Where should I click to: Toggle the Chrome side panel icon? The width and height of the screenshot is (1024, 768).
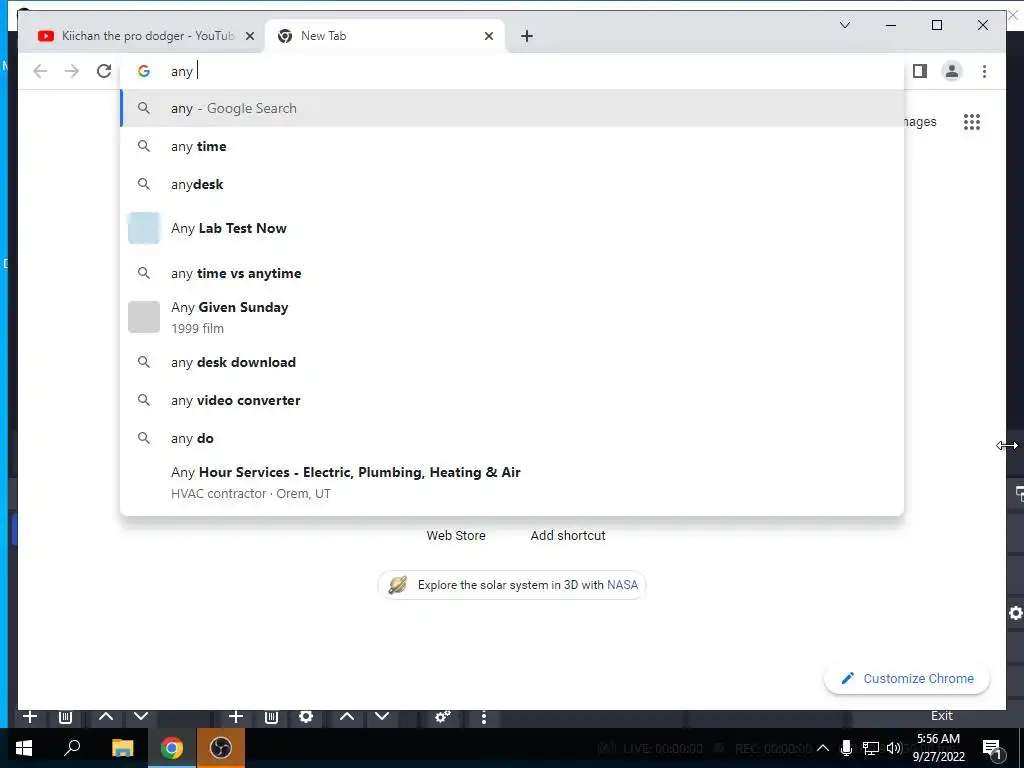point(920,71)
